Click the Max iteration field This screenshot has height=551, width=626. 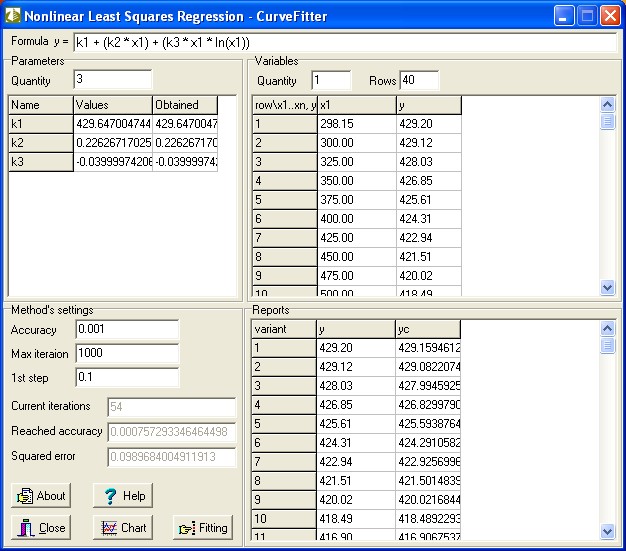(126, 354)
